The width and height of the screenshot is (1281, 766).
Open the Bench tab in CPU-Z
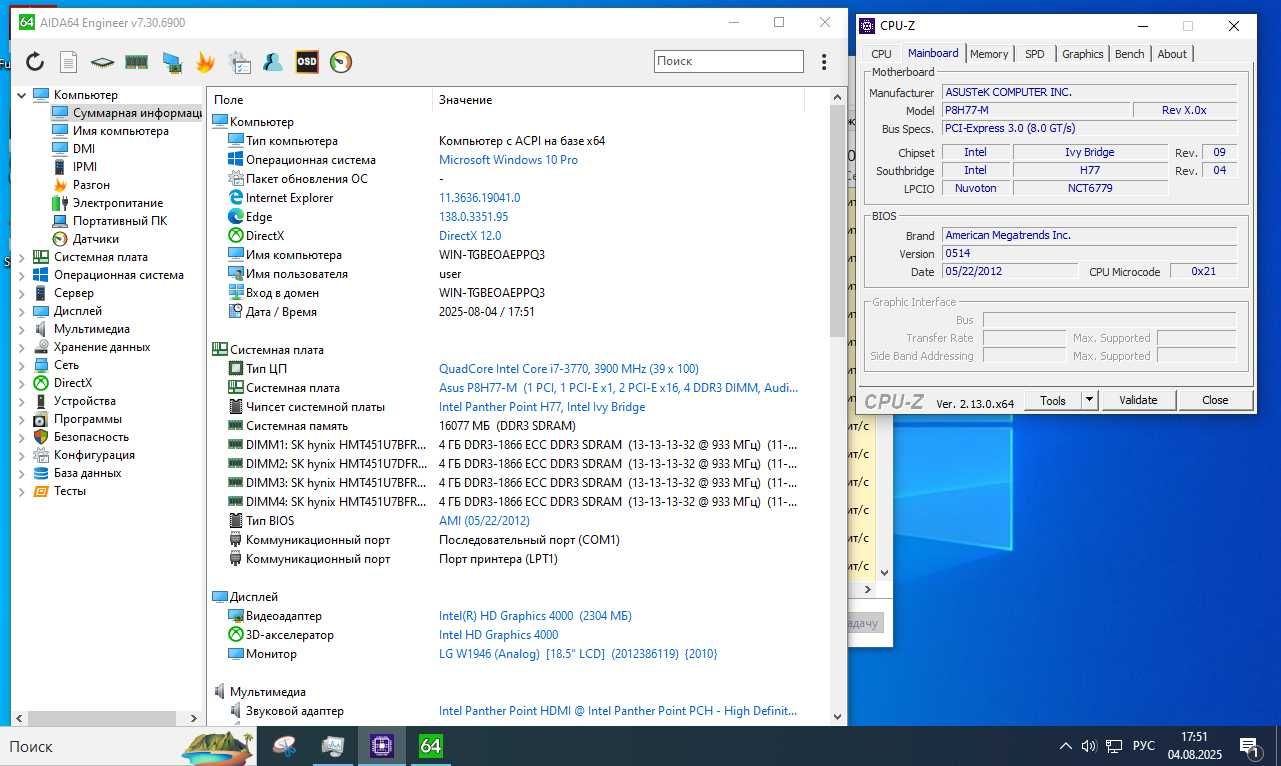pos(1130,54)
